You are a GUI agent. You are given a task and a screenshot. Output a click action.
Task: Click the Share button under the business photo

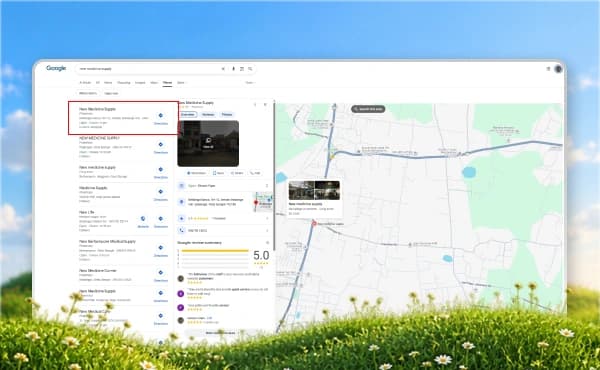pos(237,173)
